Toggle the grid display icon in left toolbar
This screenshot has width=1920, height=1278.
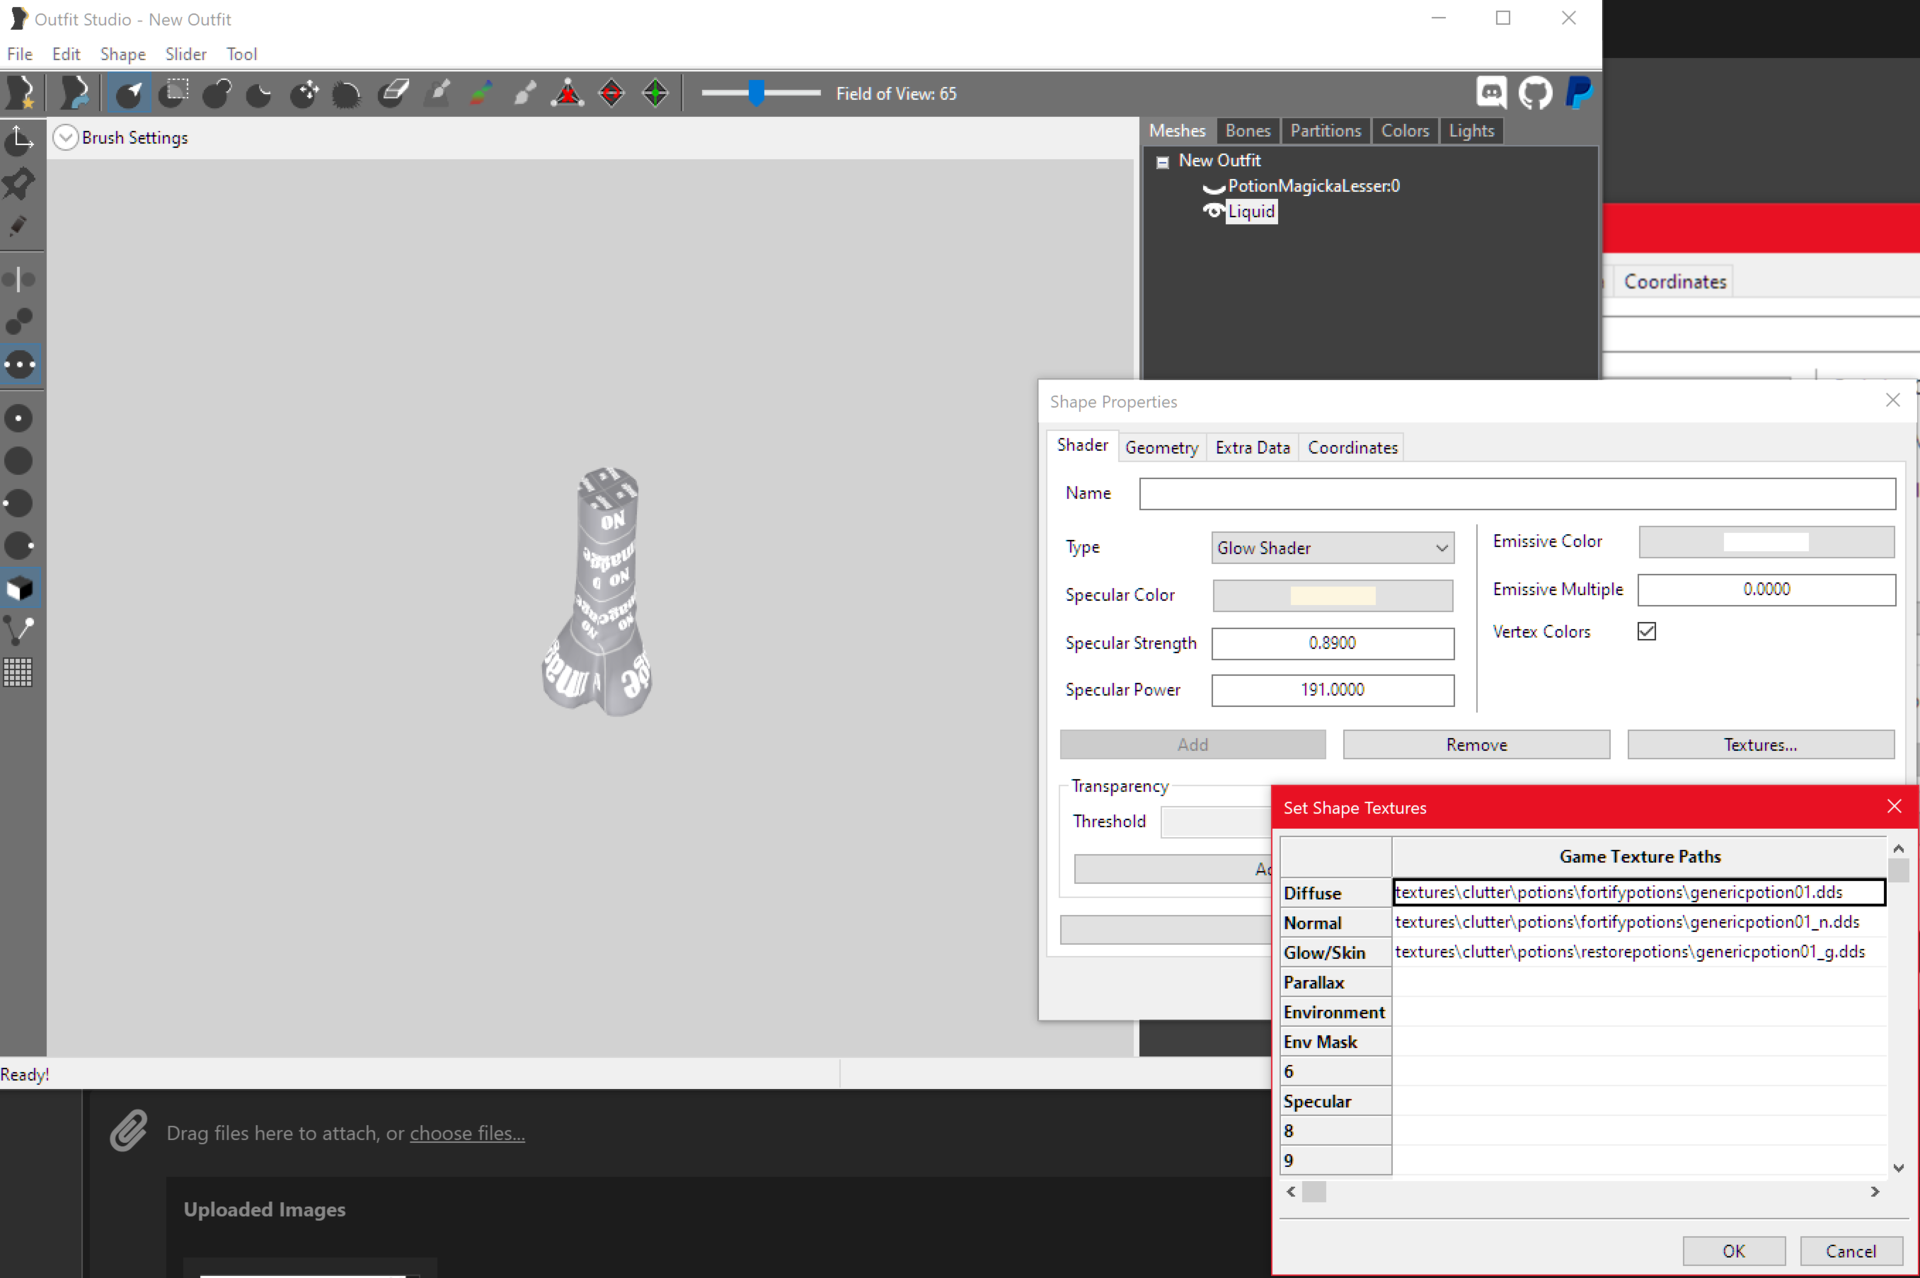coord(19,672)
